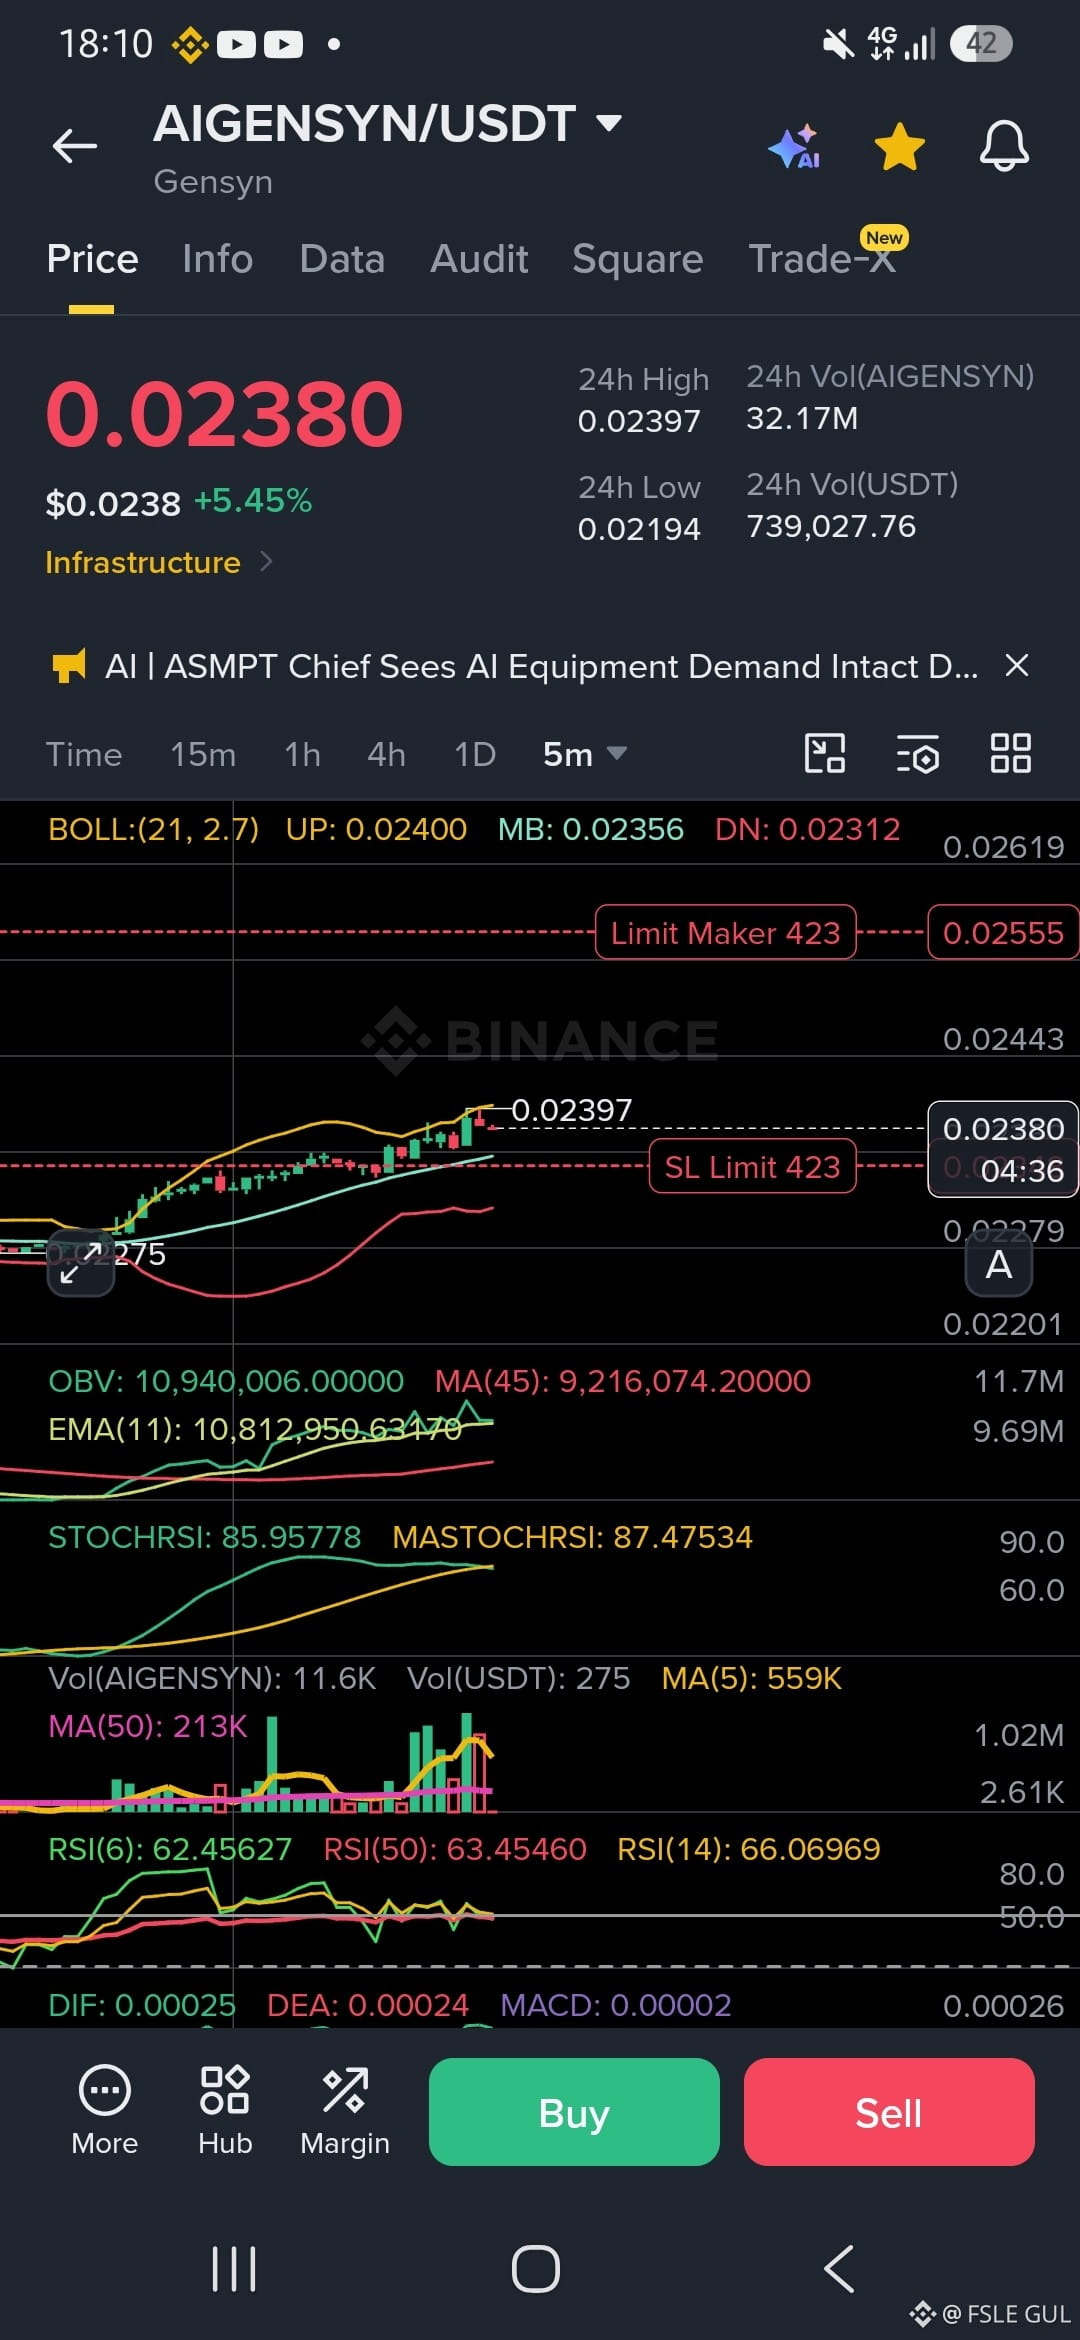Open the Trade-X tab
This screenshot has height=2340, width=1080.
[x=822, y=259]
